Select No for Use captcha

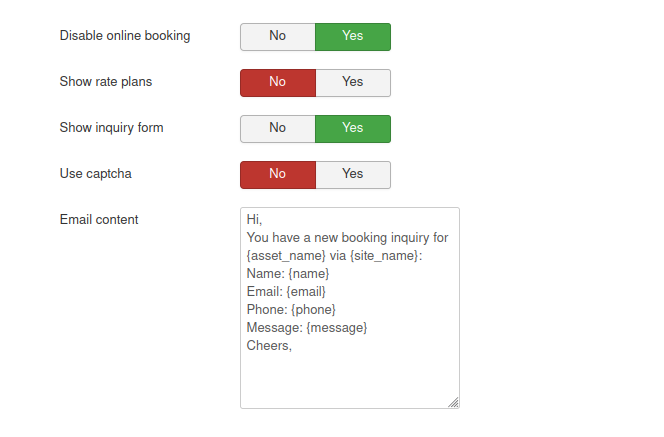278,174
